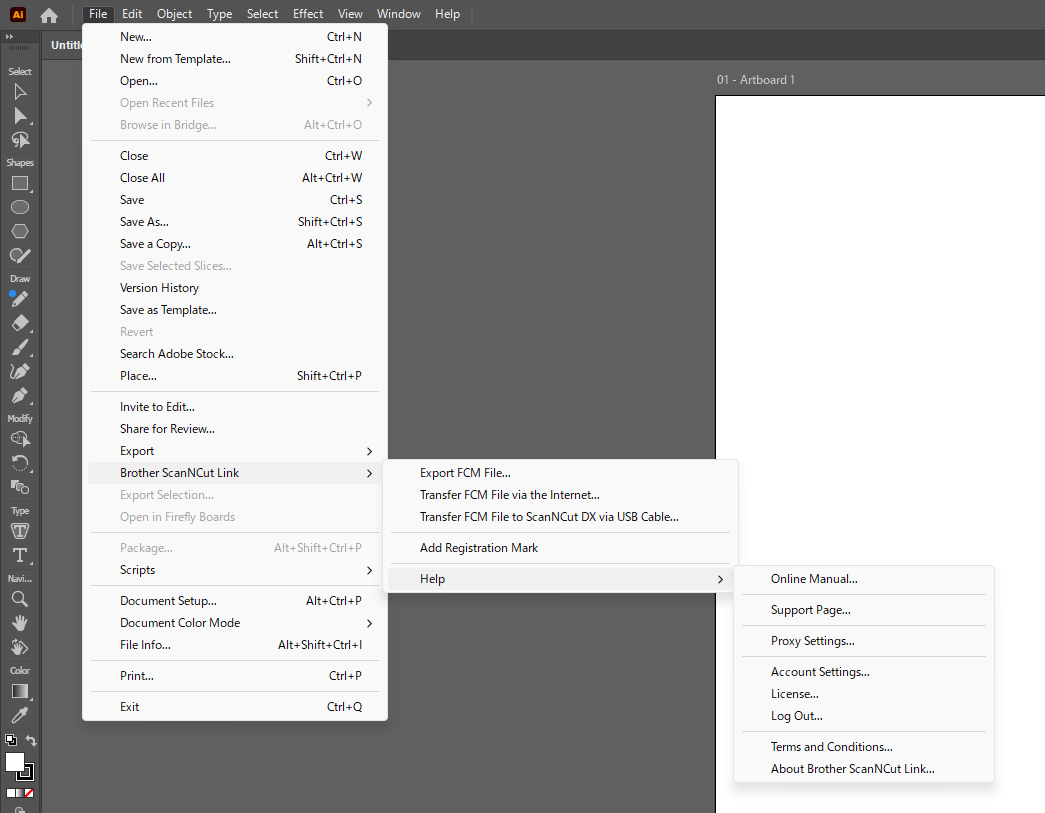Click the Illustrator Ai logo icon

pos(18,14)
